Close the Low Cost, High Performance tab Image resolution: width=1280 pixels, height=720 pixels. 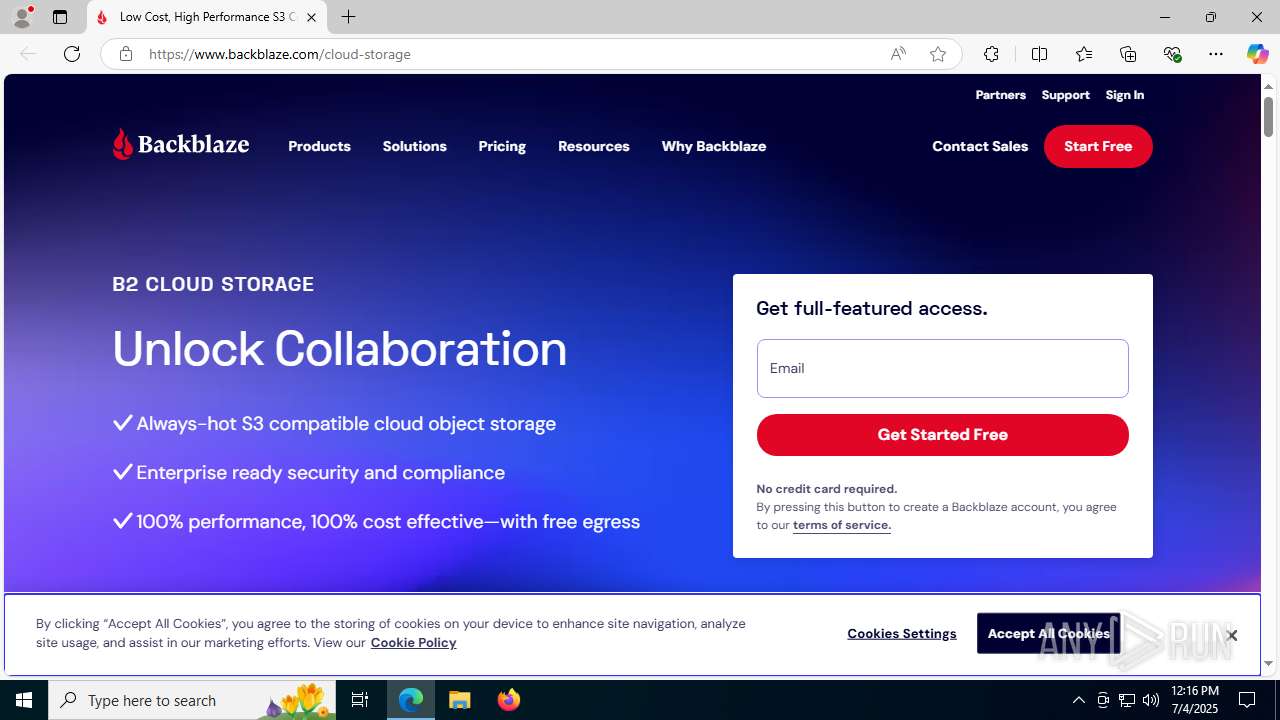tap(311, 17)
